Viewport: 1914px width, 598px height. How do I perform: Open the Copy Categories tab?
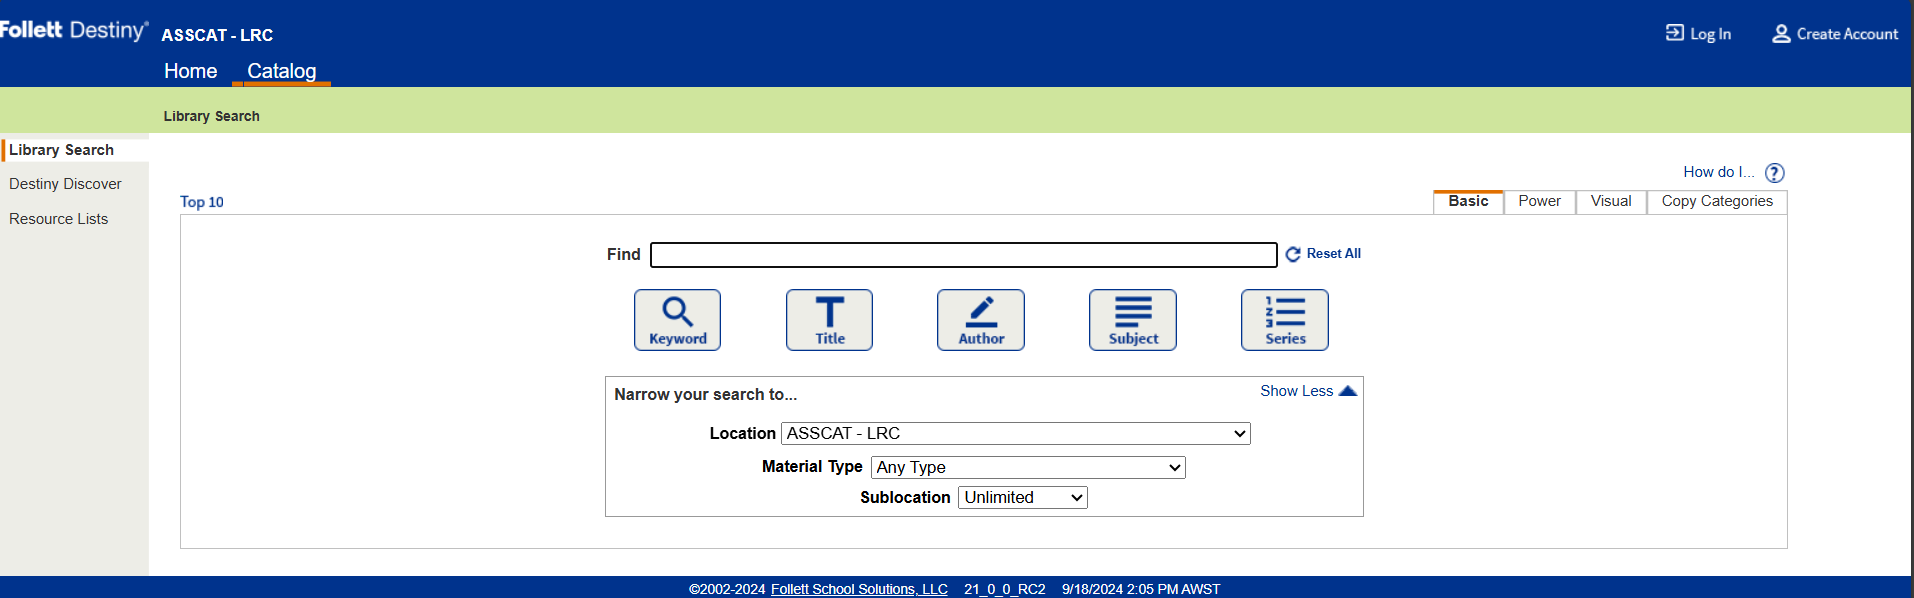[x=1717, y=201]
